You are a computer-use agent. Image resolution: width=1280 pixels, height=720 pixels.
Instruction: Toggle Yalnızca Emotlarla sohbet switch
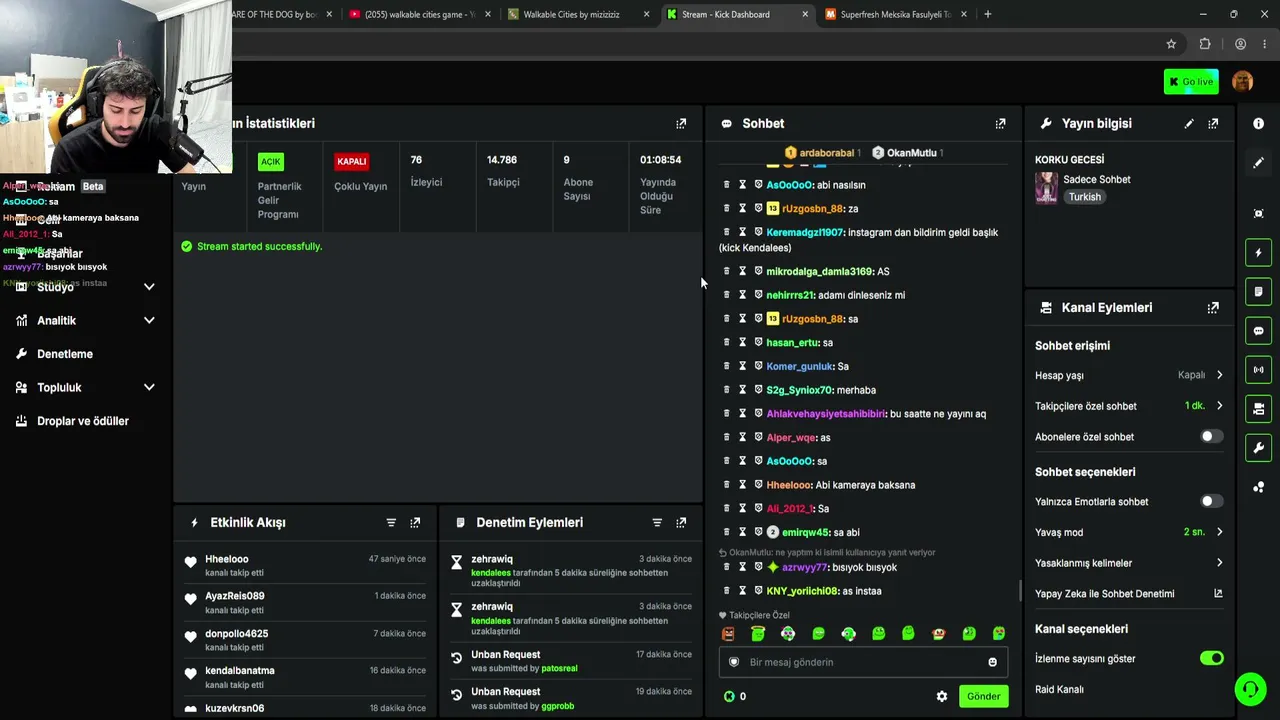(x=1211, y=502)
